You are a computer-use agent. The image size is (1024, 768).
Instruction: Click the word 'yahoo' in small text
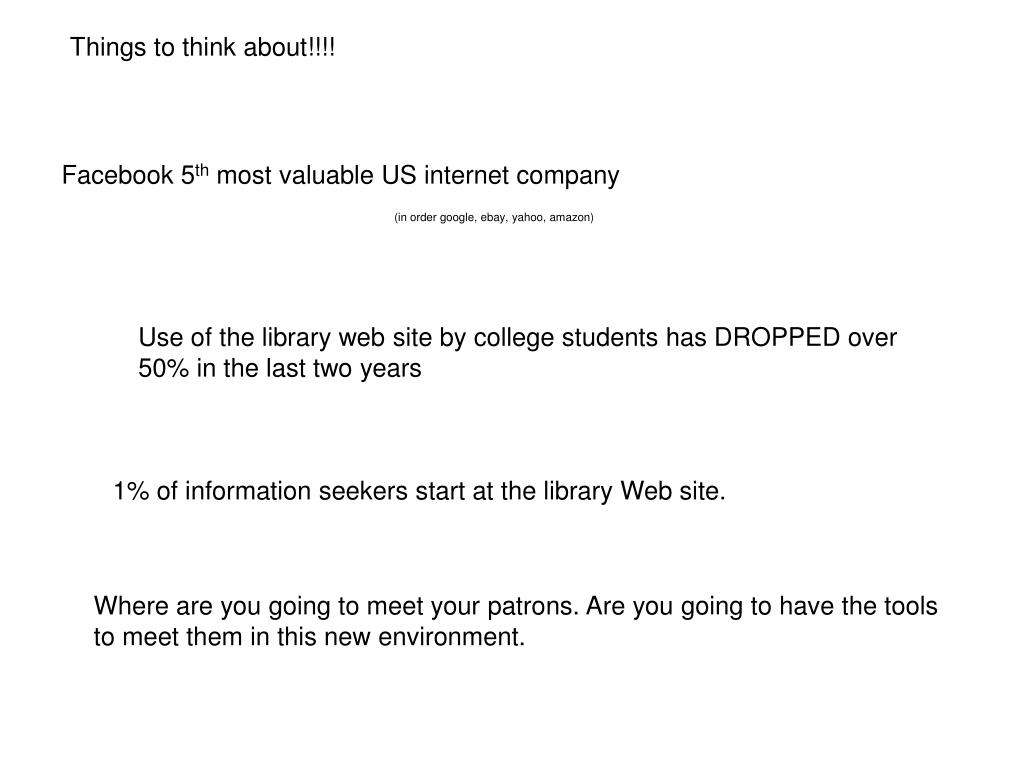(x=527, y=217)
